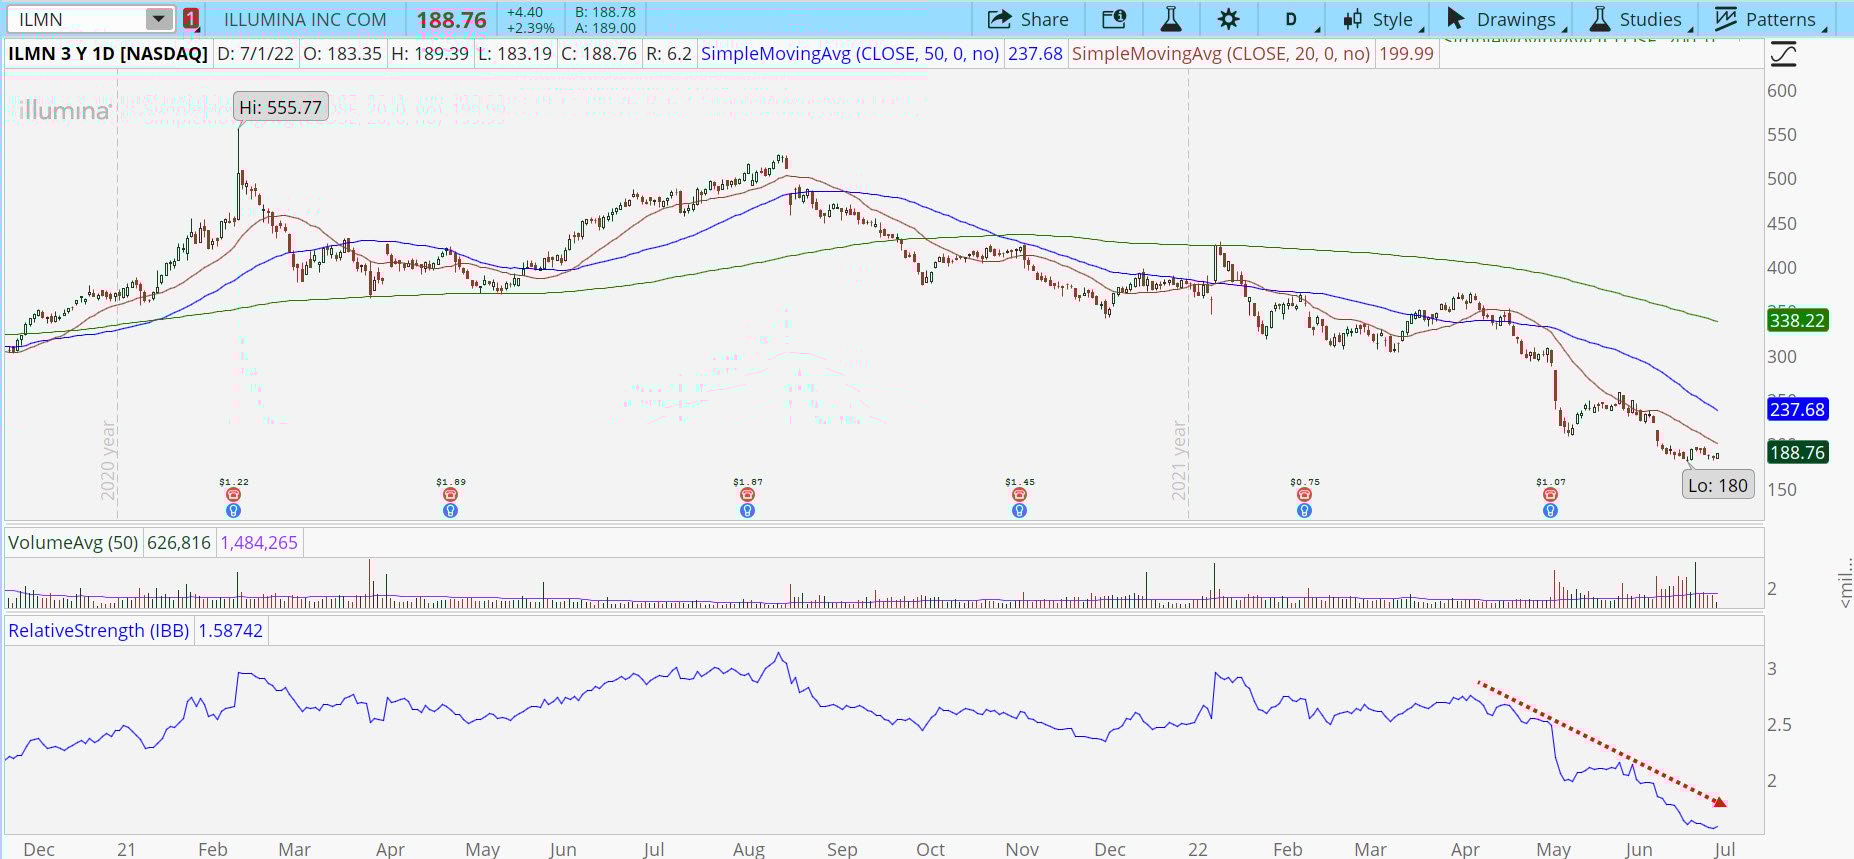The image size is (1854, 859).
Task: Click the blue lightbulb icon under $1.87 earnings
Action: pos(747,511)
